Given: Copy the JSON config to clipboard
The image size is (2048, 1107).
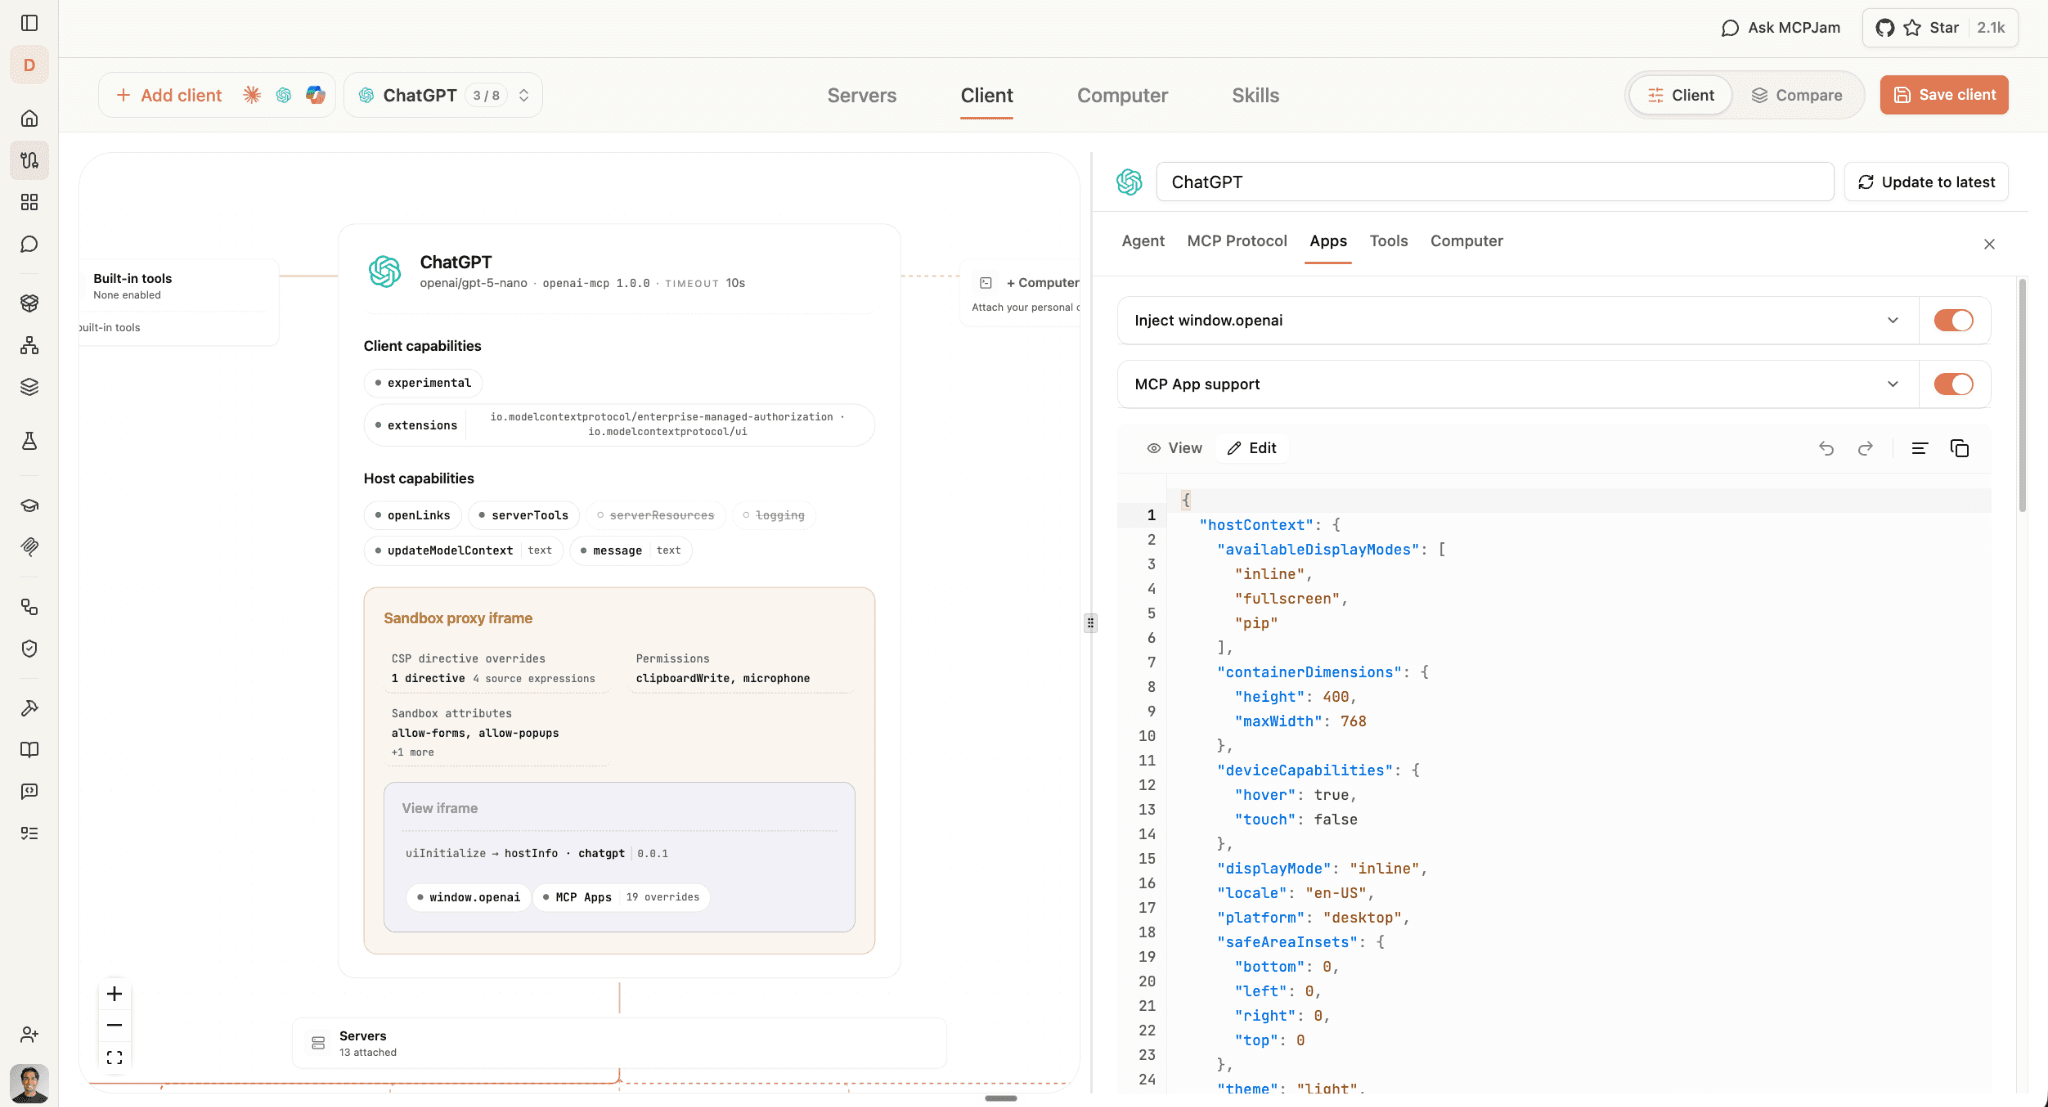Looking at the screenshot, I should (1960, 448).
